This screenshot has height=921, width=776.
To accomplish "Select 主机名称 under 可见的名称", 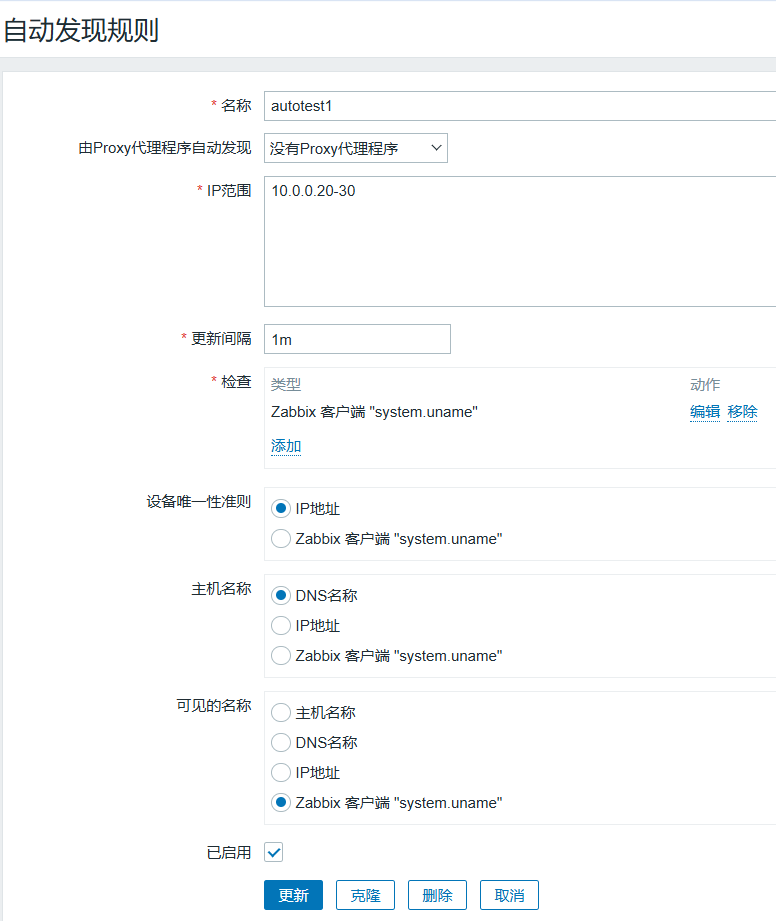I will click(281, 713).
